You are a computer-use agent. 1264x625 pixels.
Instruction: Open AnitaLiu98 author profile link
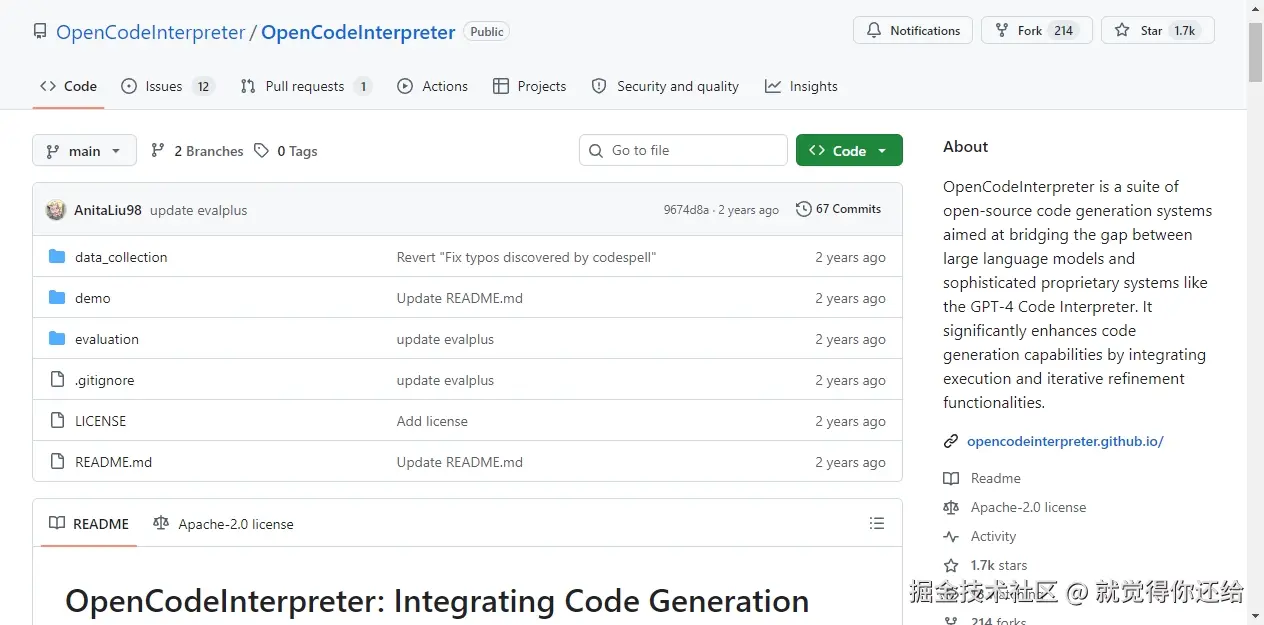108,210
